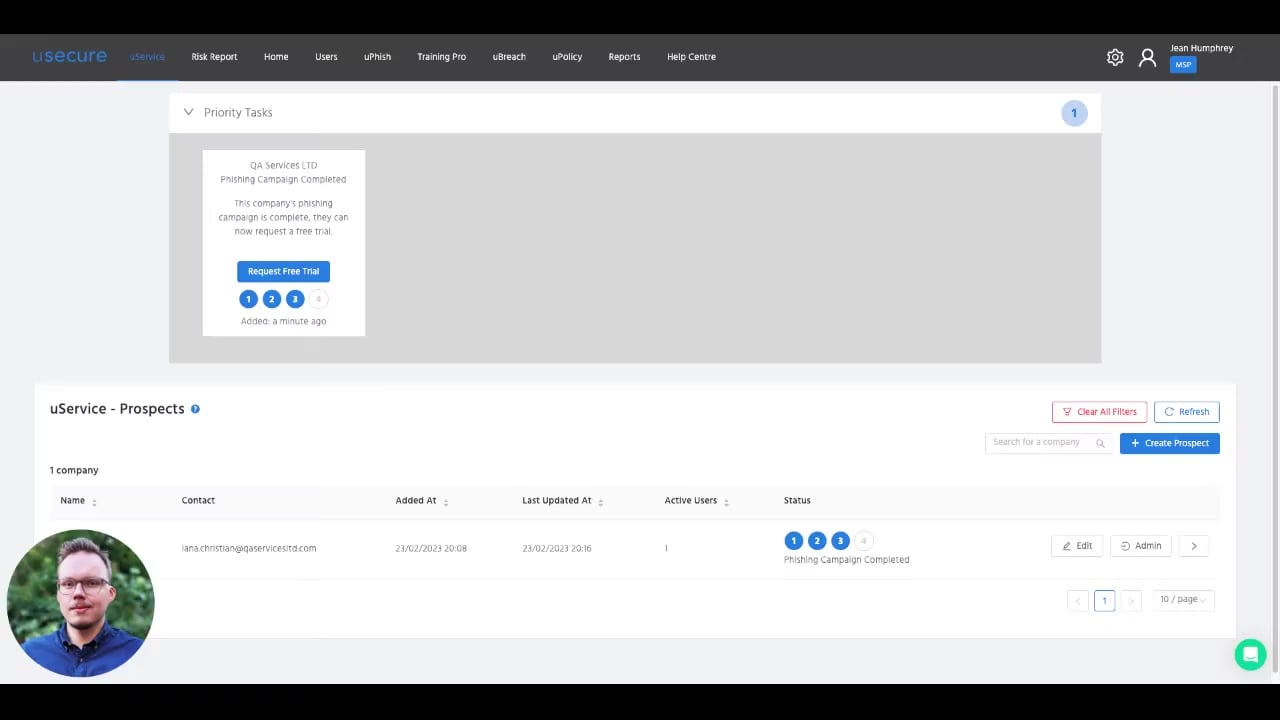Go to previous page arrow
The height and width of the screenshot is (720, 1280).
1077,601
